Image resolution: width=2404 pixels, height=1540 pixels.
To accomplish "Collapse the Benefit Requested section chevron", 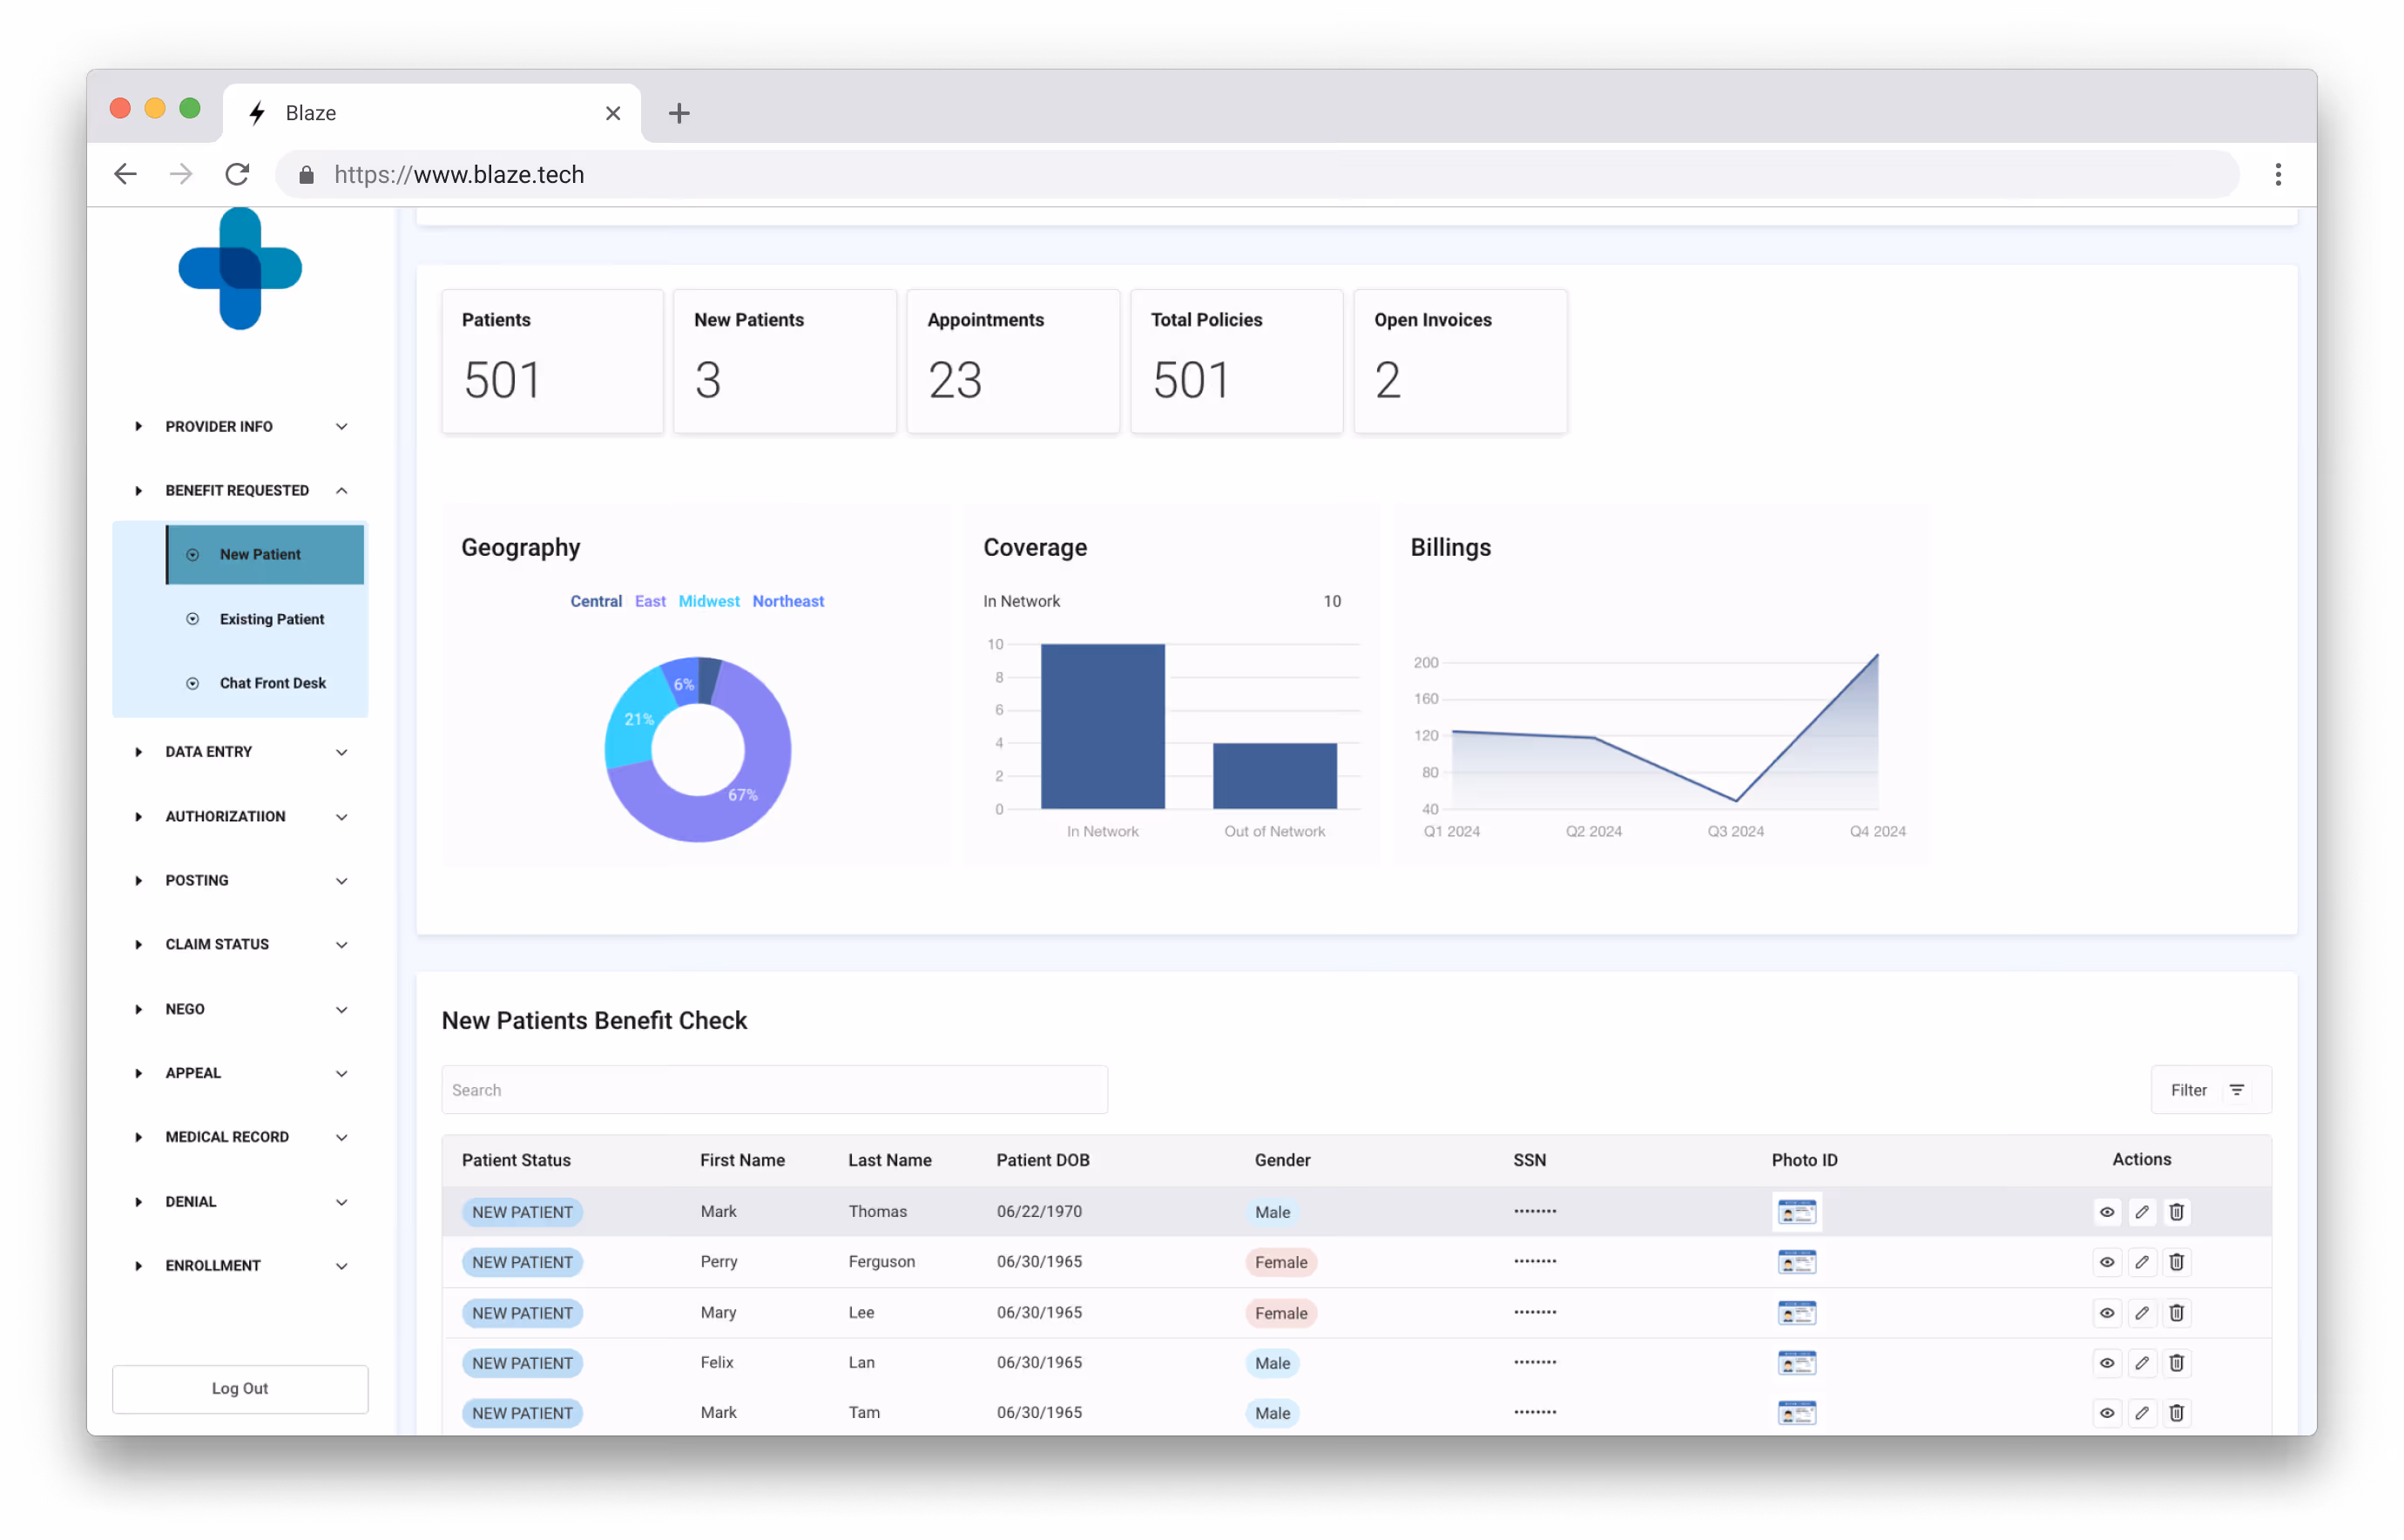I will 341,490.
